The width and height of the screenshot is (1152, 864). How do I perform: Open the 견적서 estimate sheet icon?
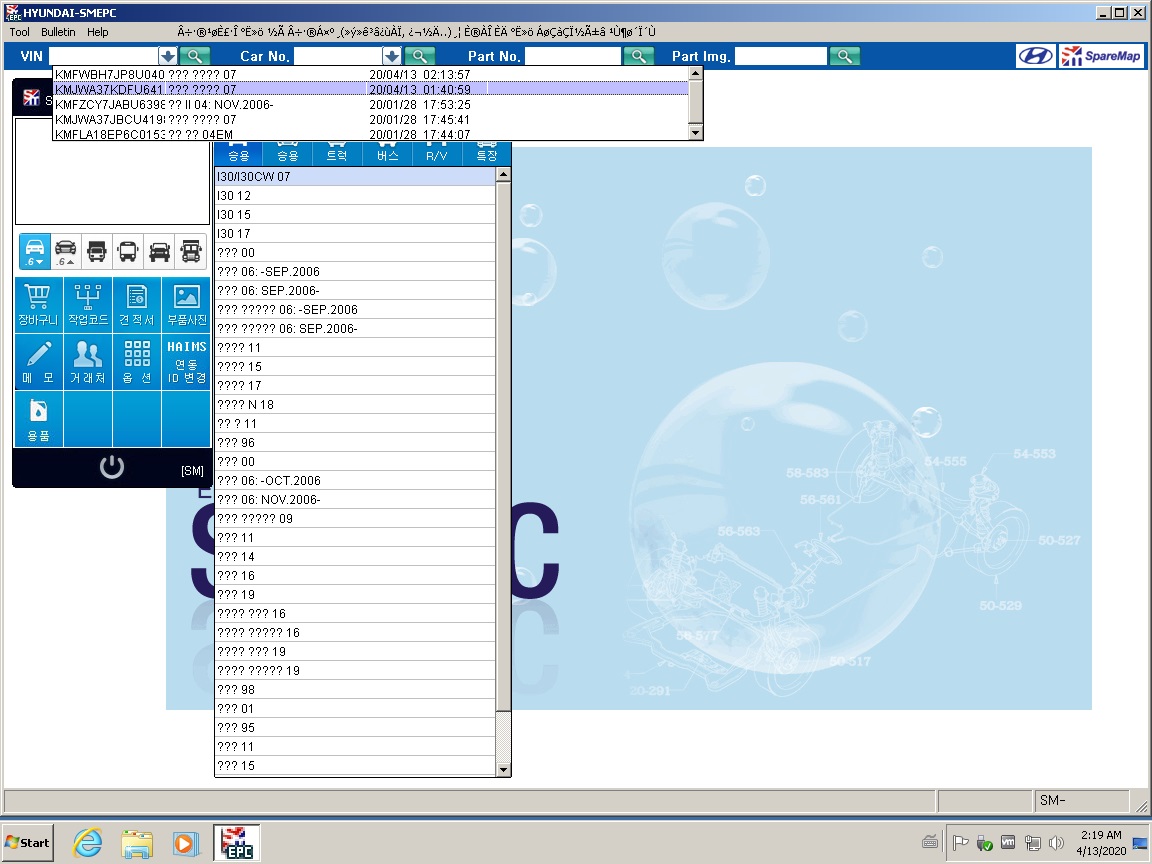coord(137,305)
